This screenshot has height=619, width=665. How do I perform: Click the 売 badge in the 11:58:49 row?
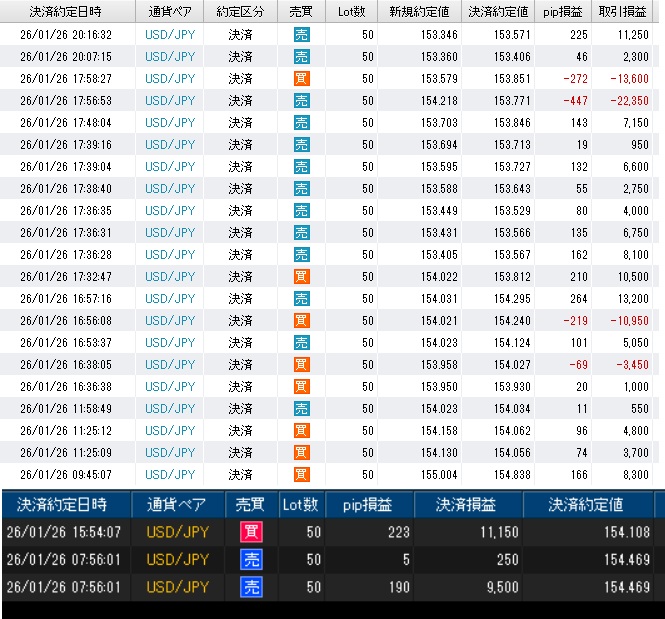(301, 408)
